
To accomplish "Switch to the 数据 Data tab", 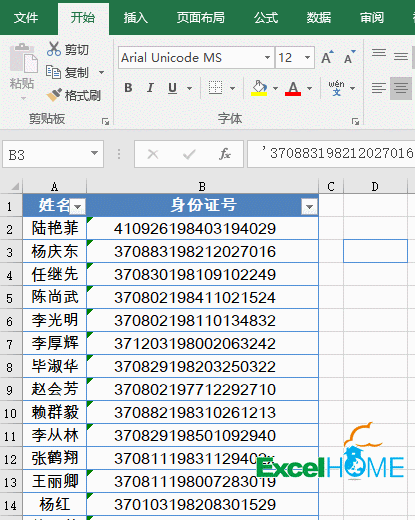I will 319,18.
